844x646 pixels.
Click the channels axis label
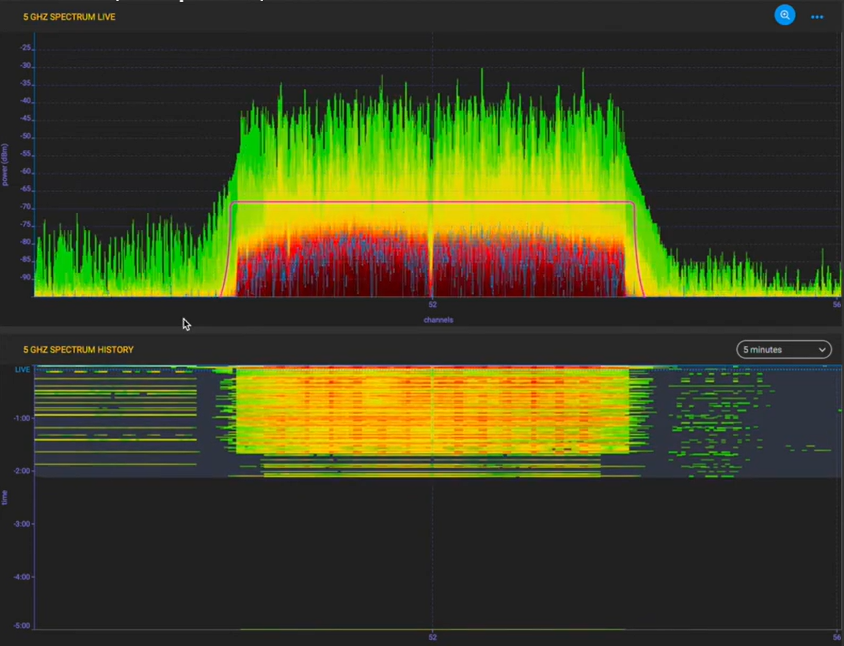pos(438,320)
